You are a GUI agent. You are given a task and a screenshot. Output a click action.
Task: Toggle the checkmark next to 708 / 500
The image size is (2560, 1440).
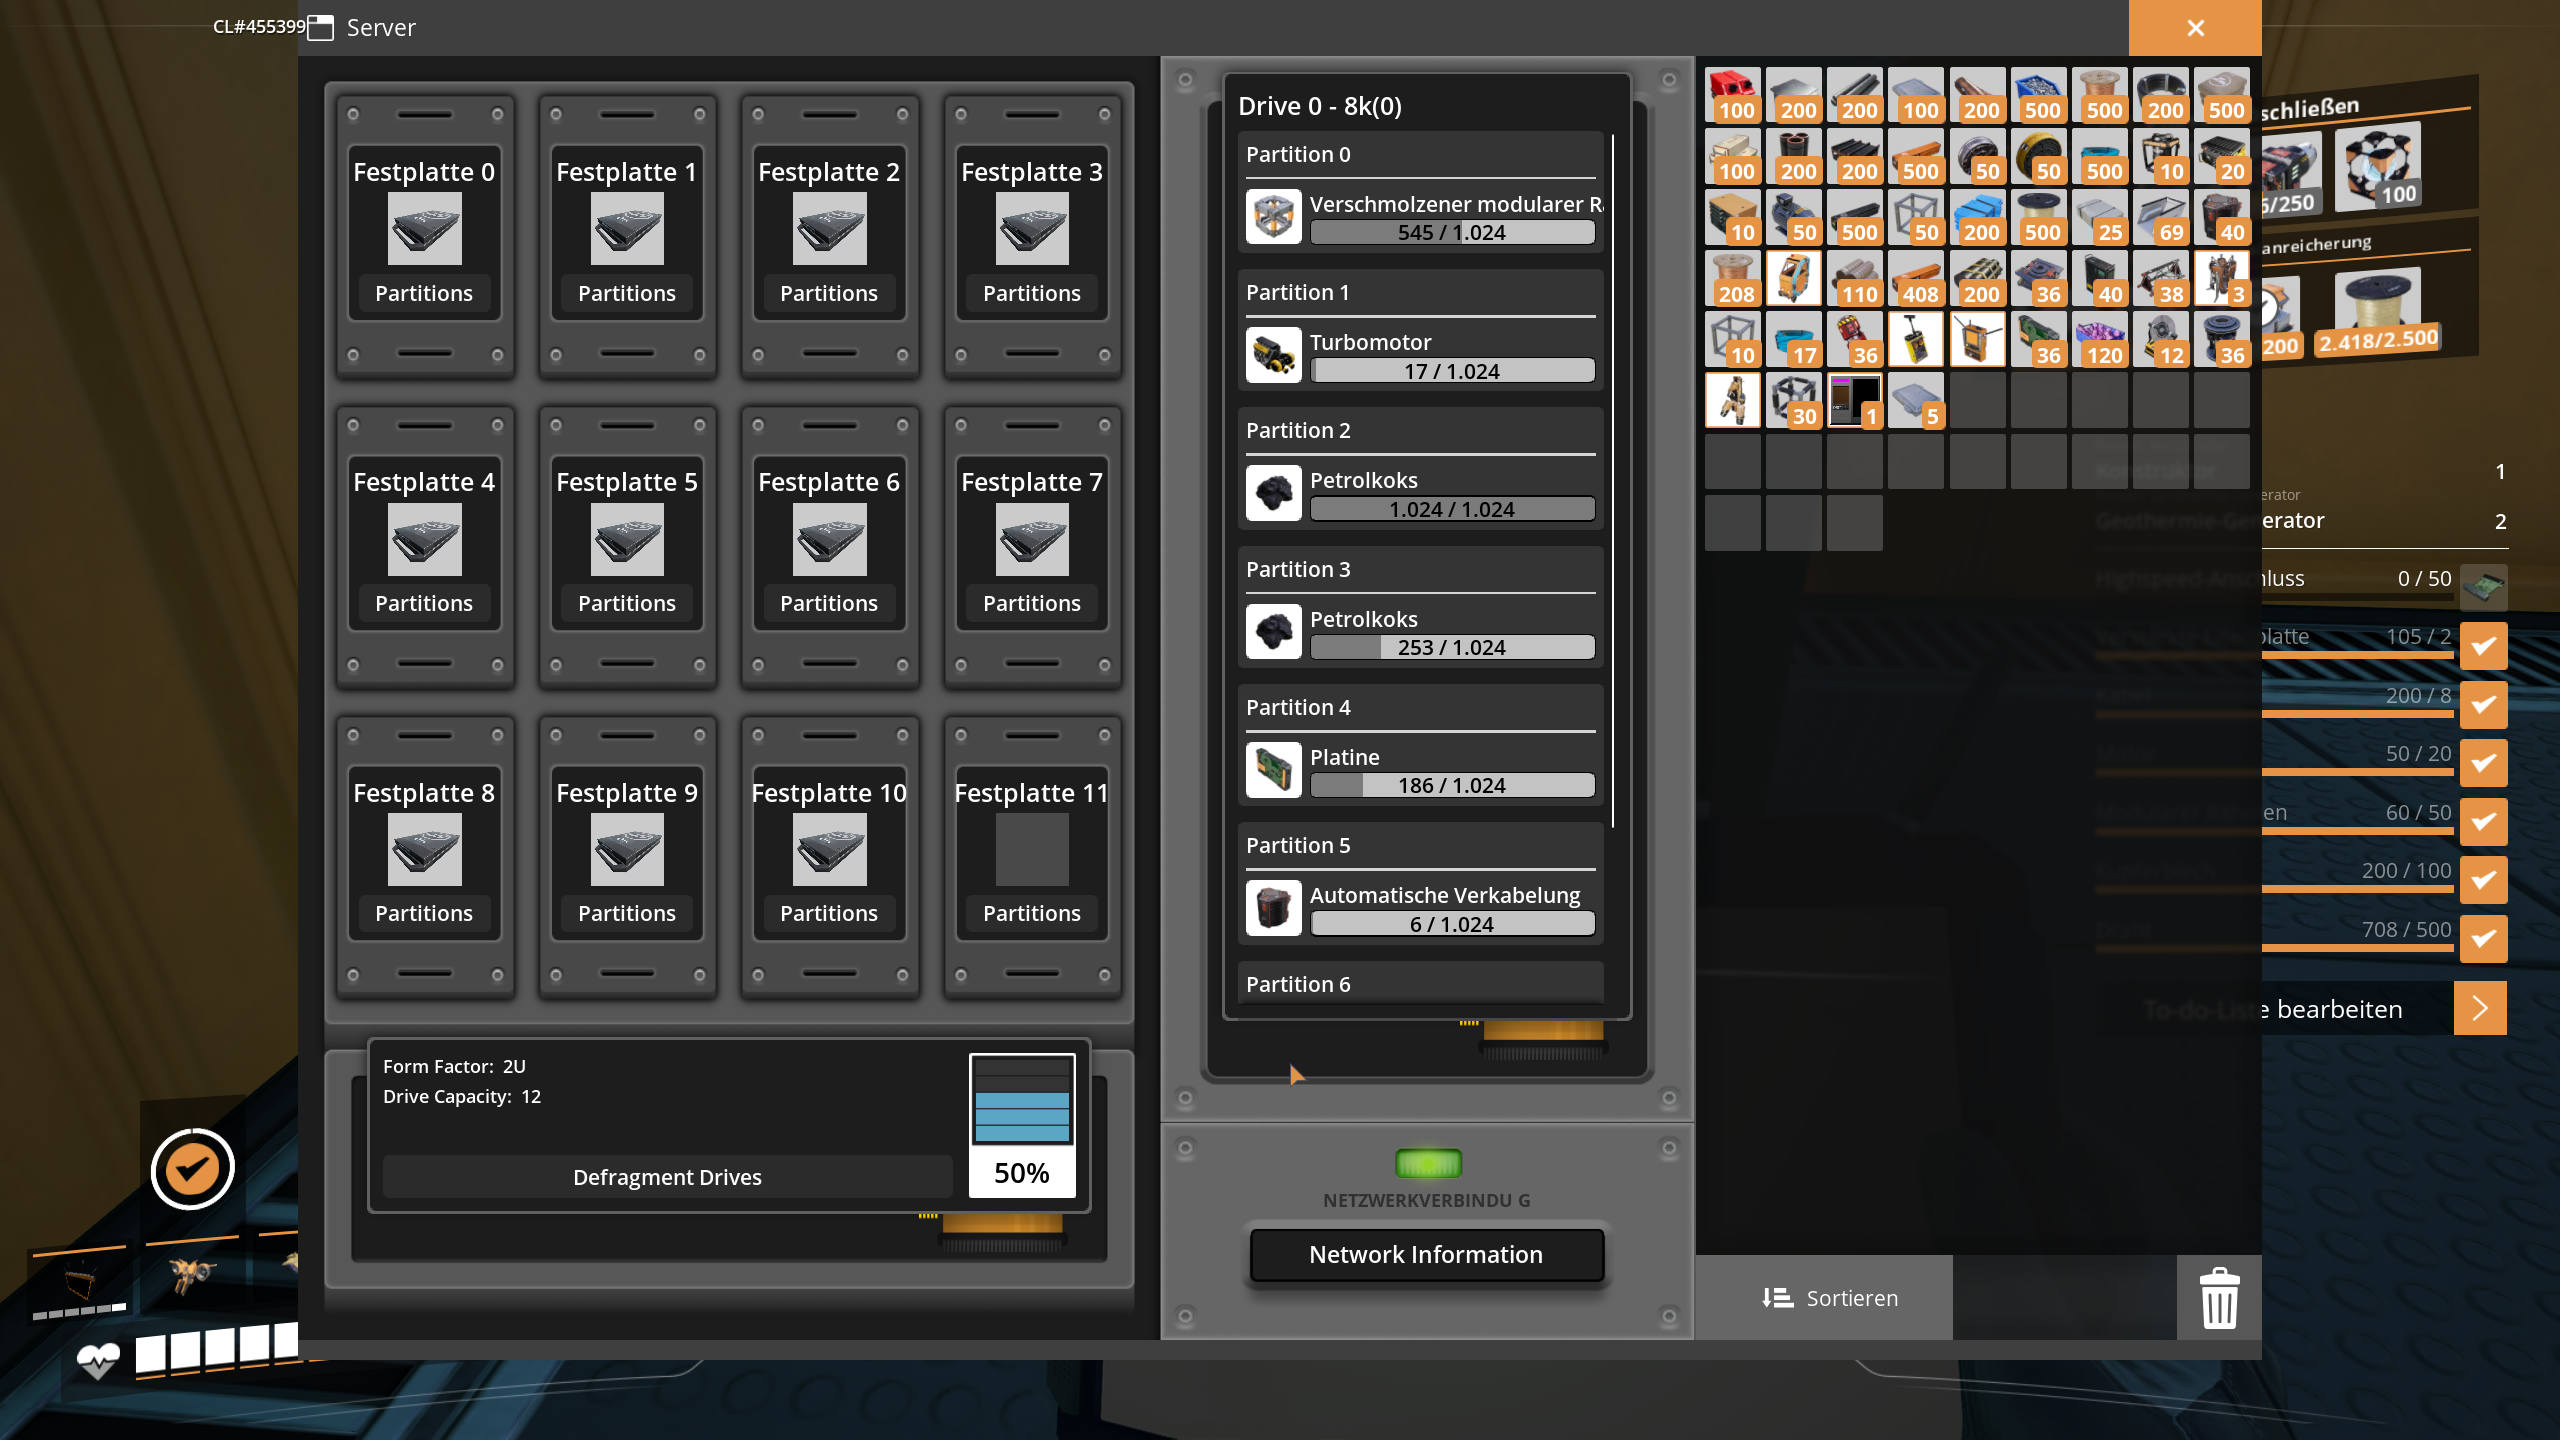(x=2483, y=938)
